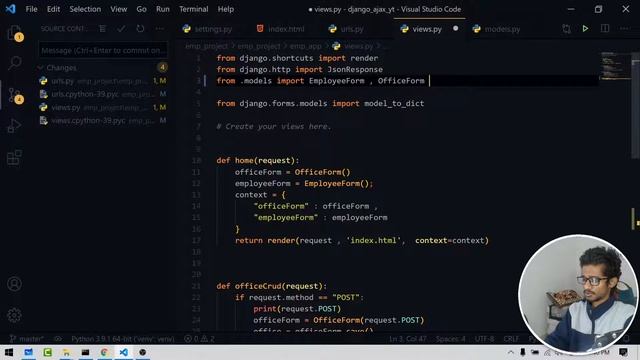The width and height of the screenshot is (640, 360).
Task: Open Help menu
Action: [226, 9]
